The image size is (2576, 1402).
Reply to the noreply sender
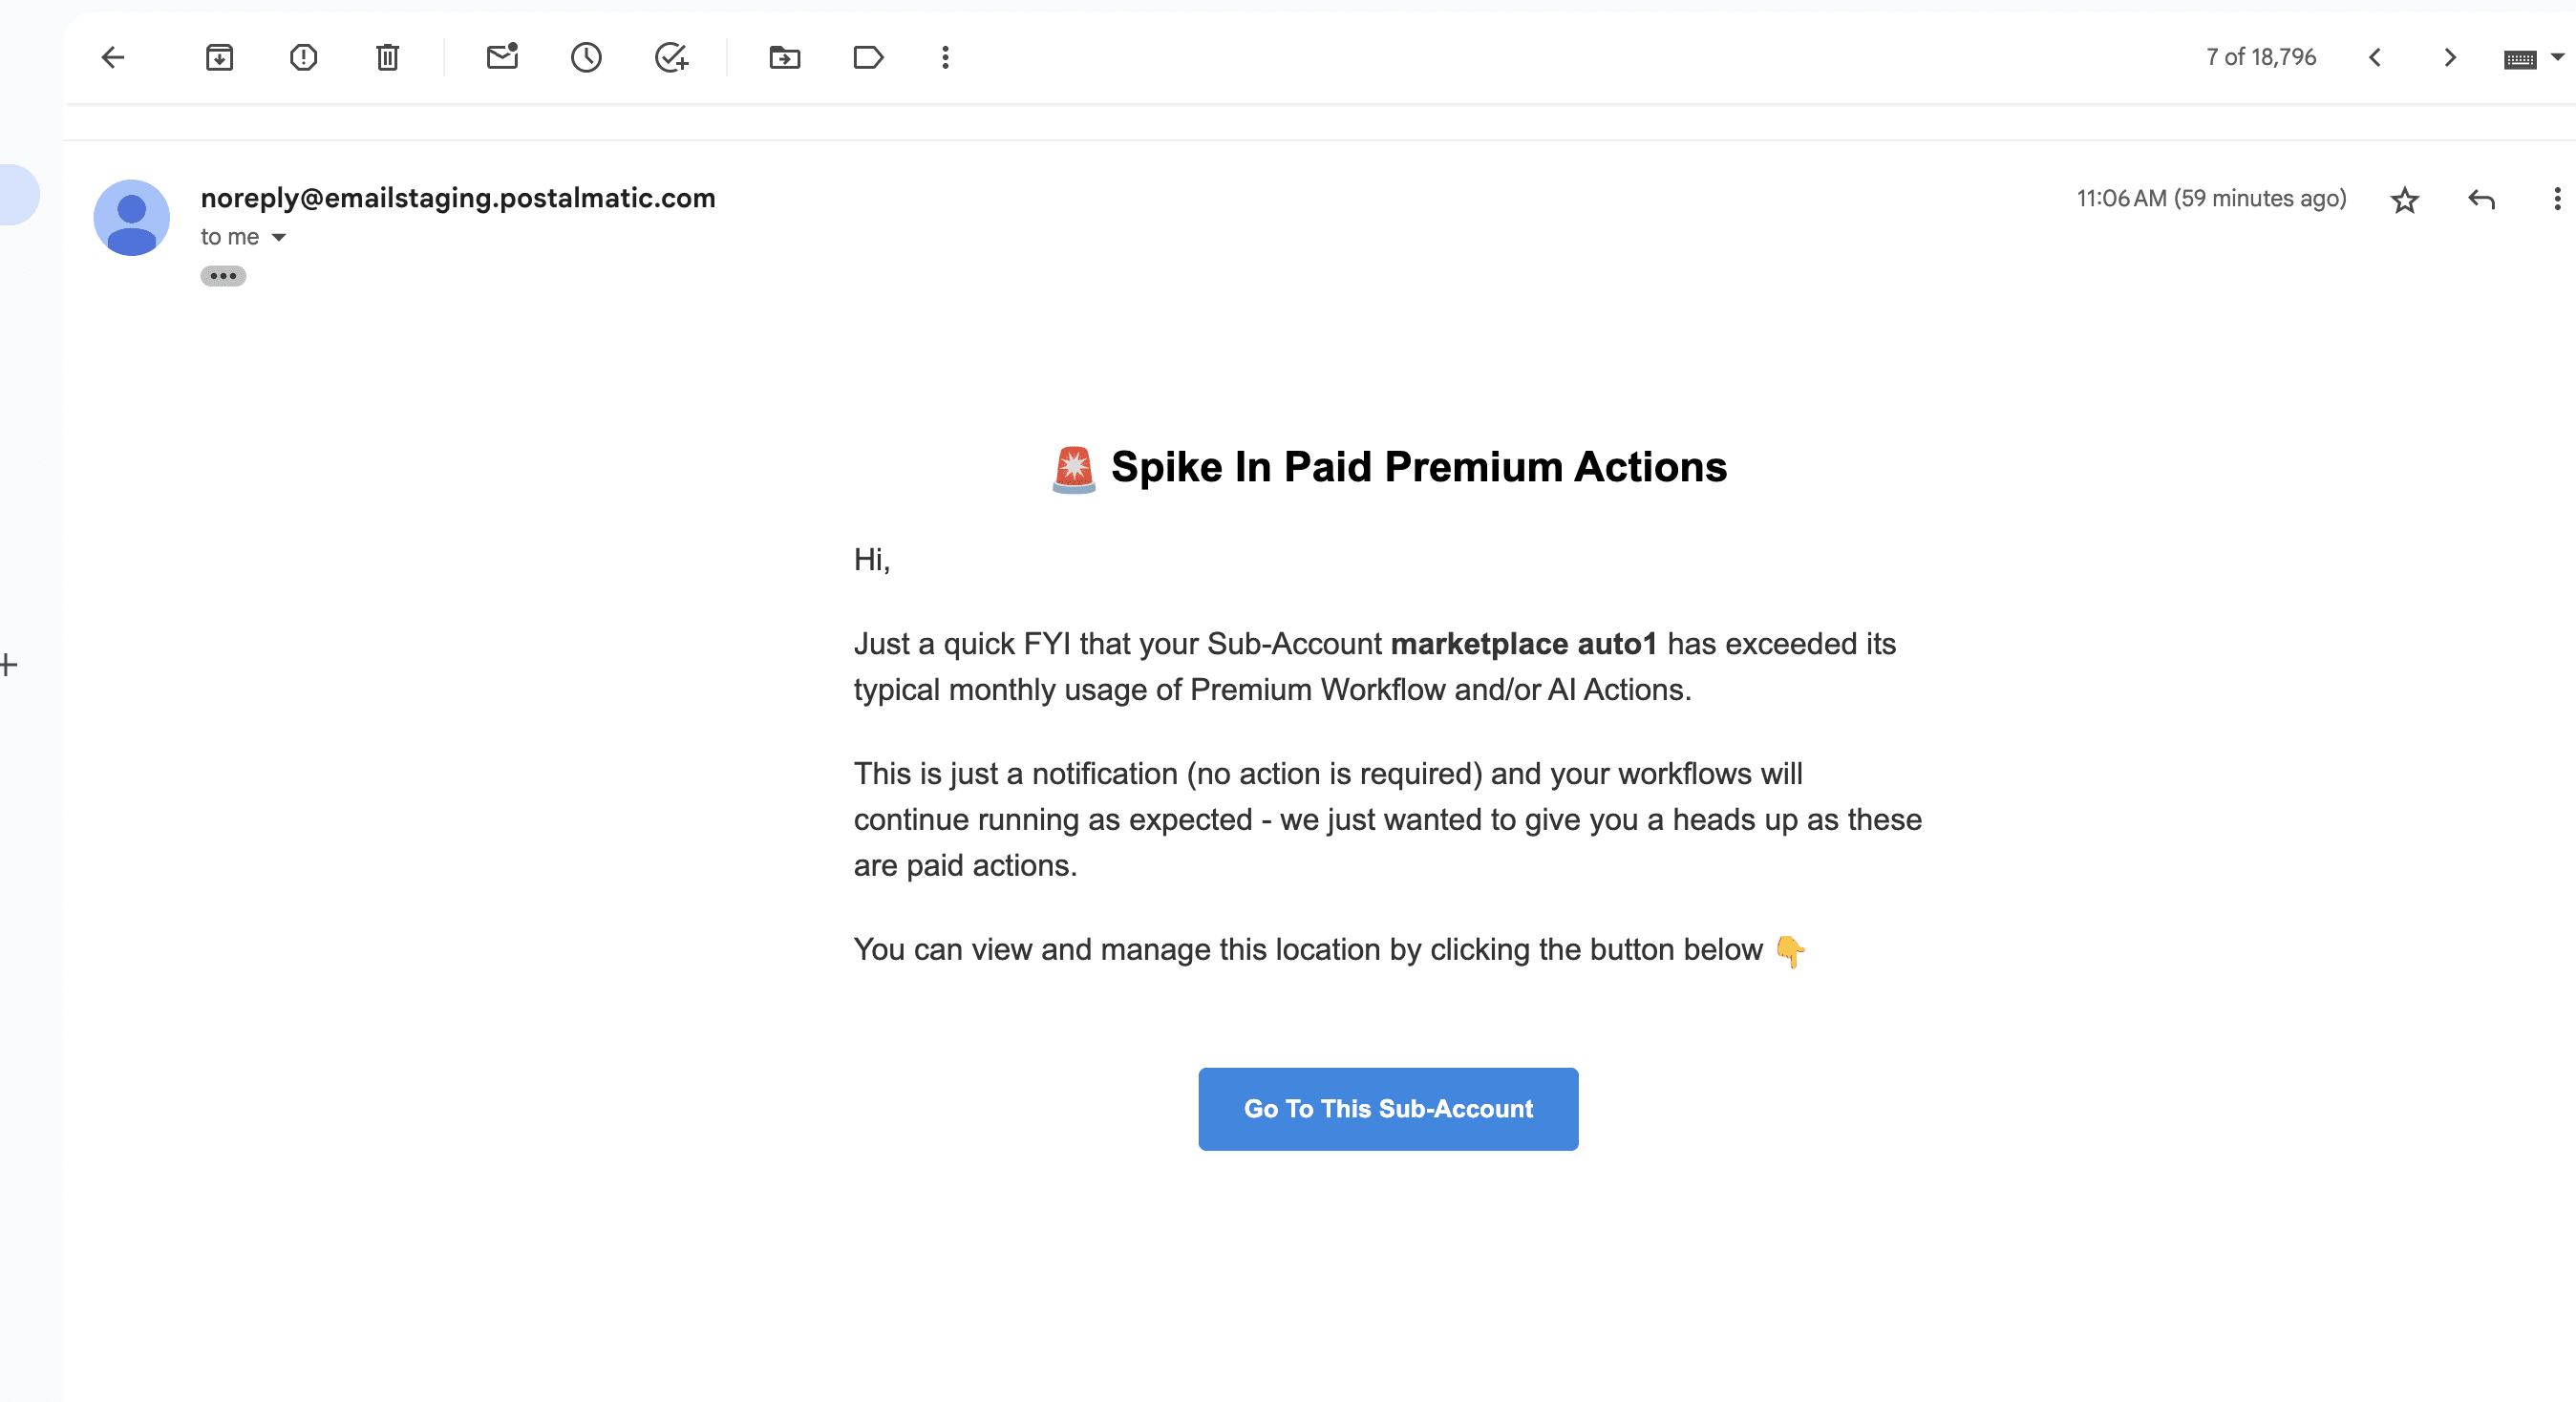(x=2481, y=199)
